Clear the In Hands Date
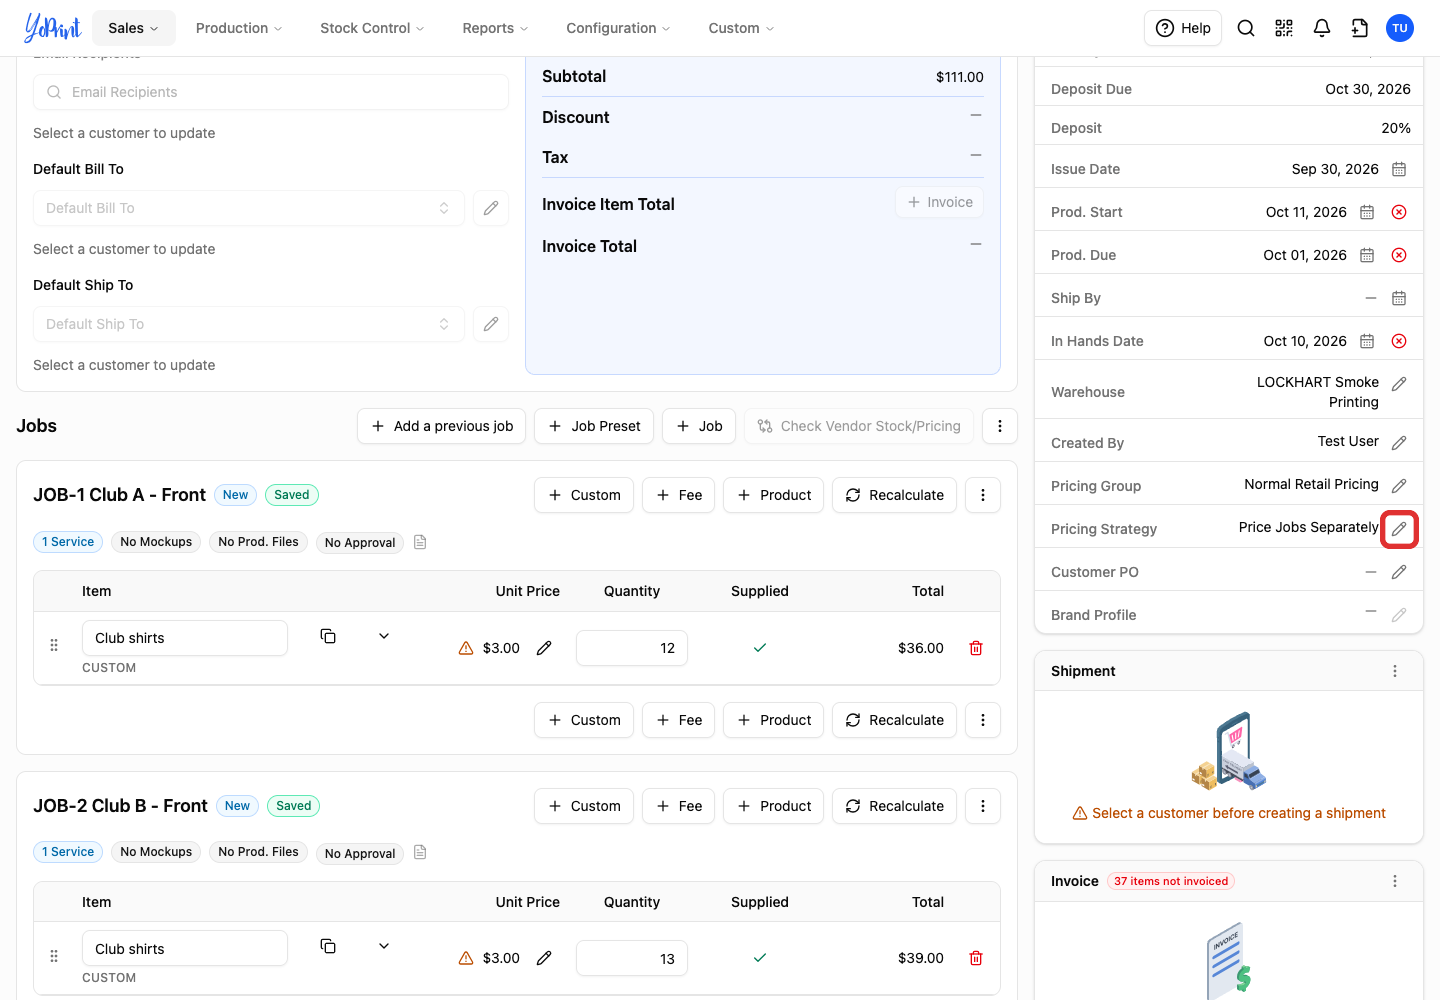1440x1000 pixels. click(x=1399, y=341)
